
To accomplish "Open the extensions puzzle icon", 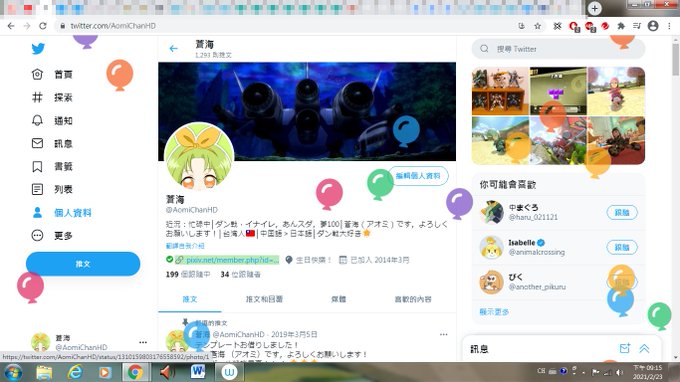I will click(621, 26).
